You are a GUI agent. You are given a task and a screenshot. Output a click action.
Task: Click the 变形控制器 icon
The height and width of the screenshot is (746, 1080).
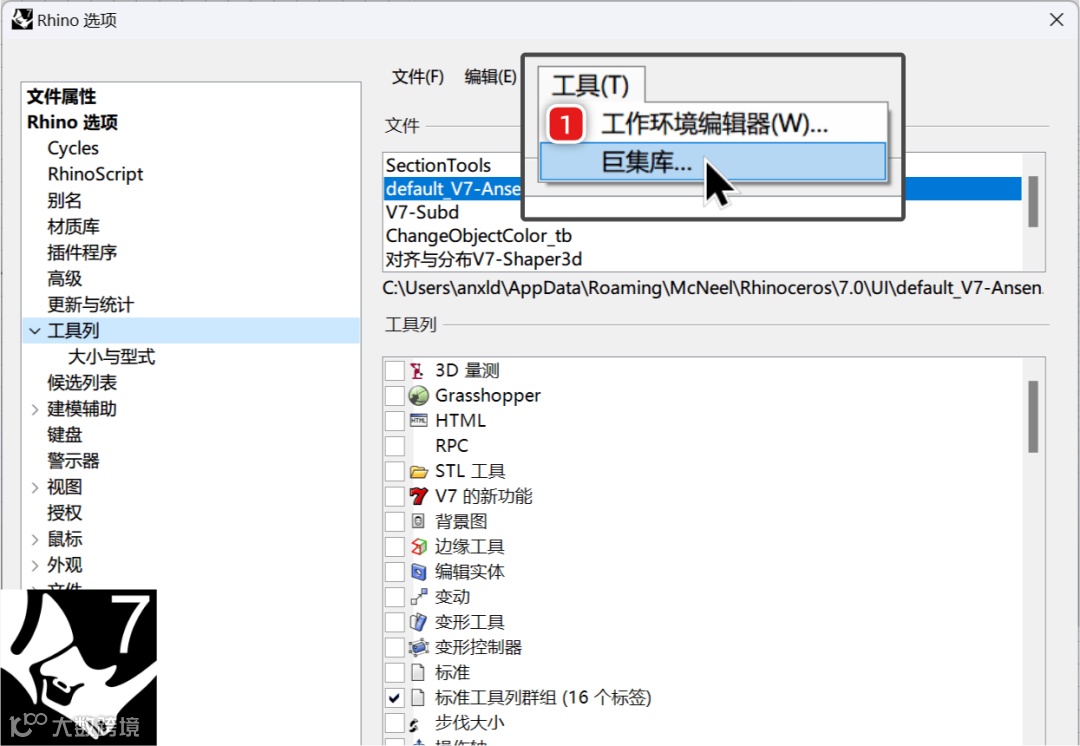click(x=418, y=647)
